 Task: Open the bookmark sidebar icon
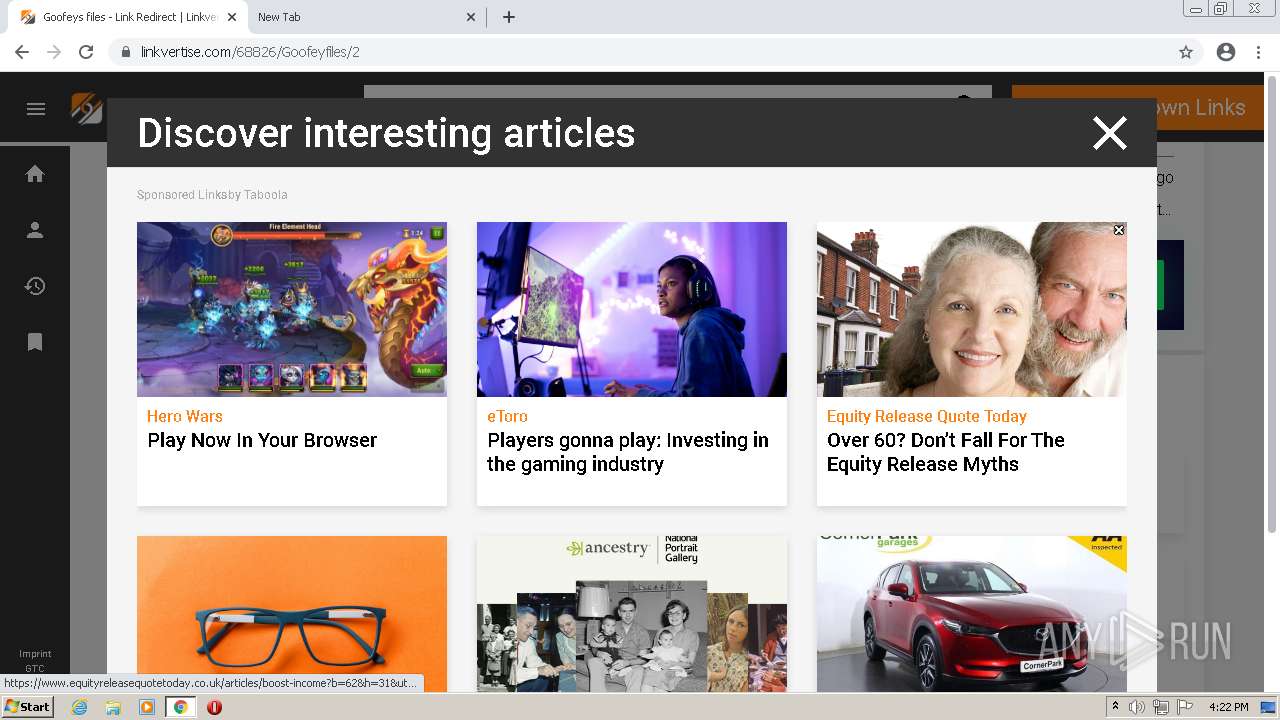point(35,342)
